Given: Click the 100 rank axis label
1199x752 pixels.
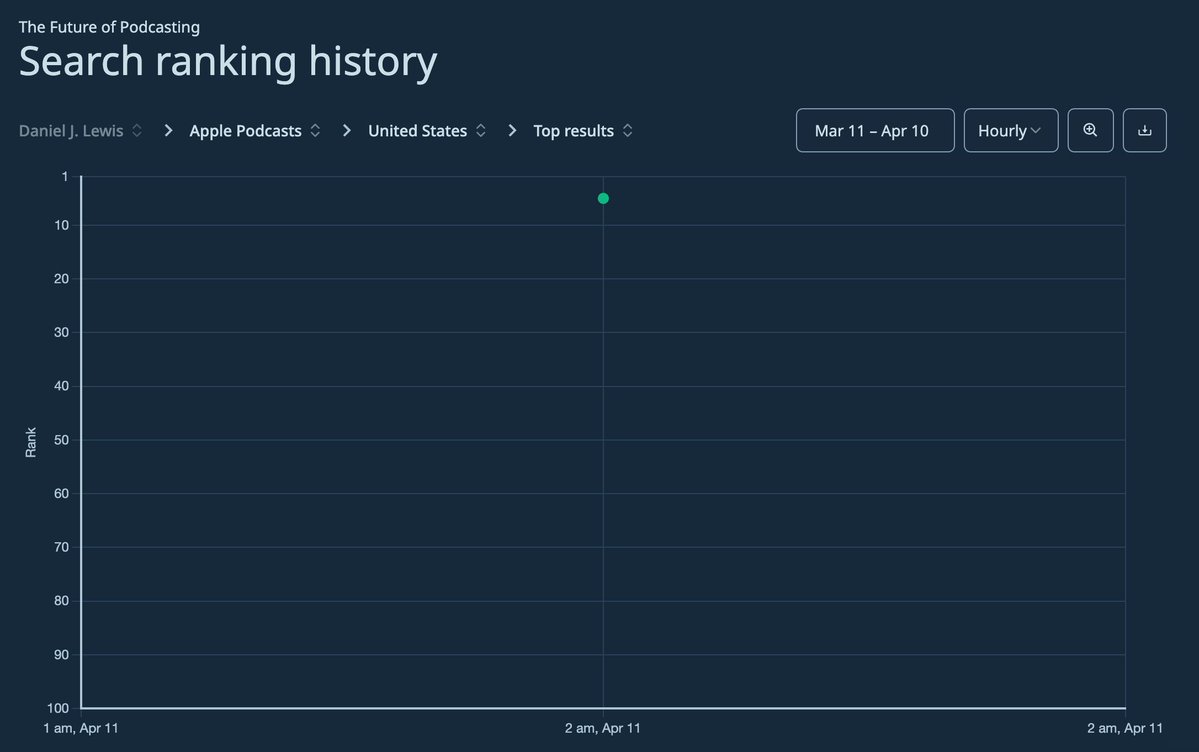Looking at the screenshot, I should click(58, 708).
